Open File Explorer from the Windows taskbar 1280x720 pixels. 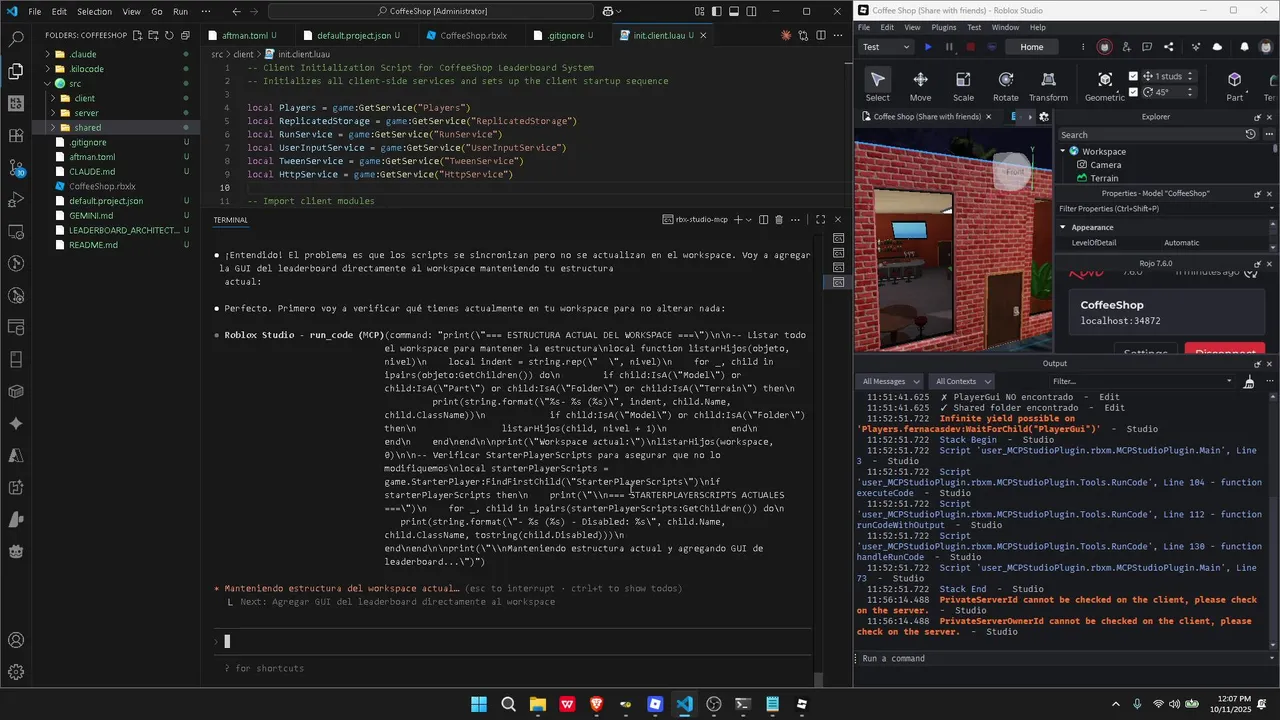pyautogui.click(x=537, y=704)
